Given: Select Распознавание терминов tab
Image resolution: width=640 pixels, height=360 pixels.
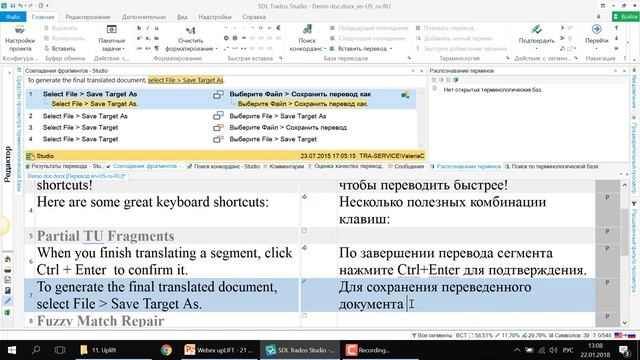Looking at the screenshot, I should click(x=465, y=167).
